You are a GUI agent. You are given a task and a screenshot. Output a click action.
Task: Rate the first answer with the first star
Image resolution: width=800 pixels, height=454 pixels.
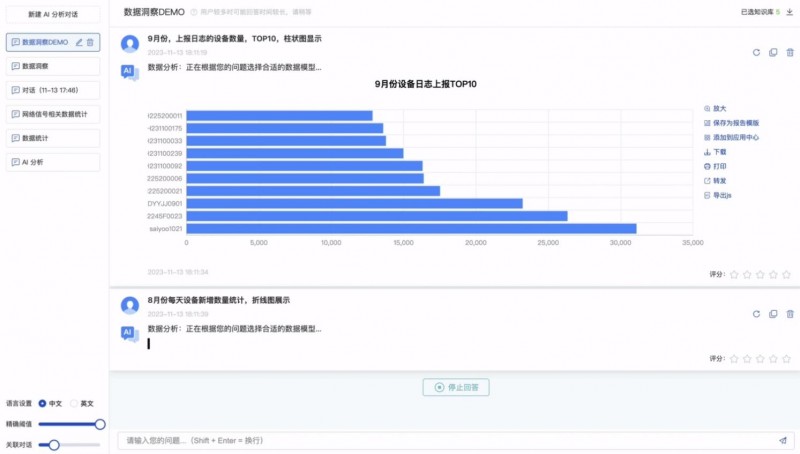[x=734, y=273]
